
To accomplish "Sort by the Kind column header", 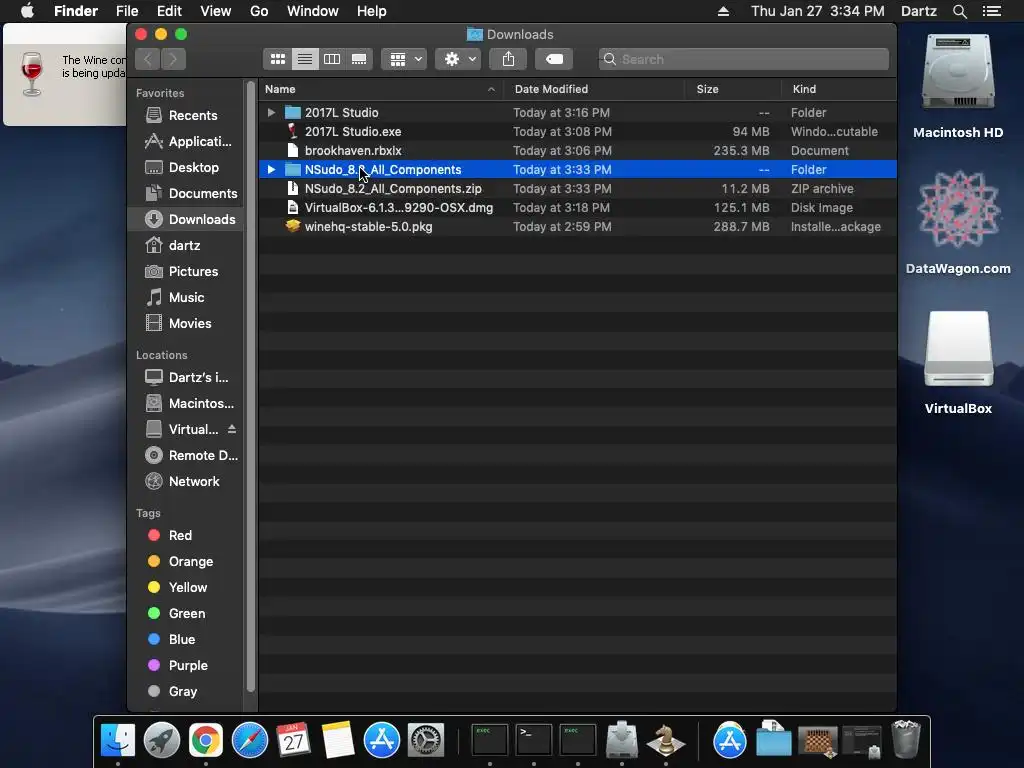I will [839, 89].
